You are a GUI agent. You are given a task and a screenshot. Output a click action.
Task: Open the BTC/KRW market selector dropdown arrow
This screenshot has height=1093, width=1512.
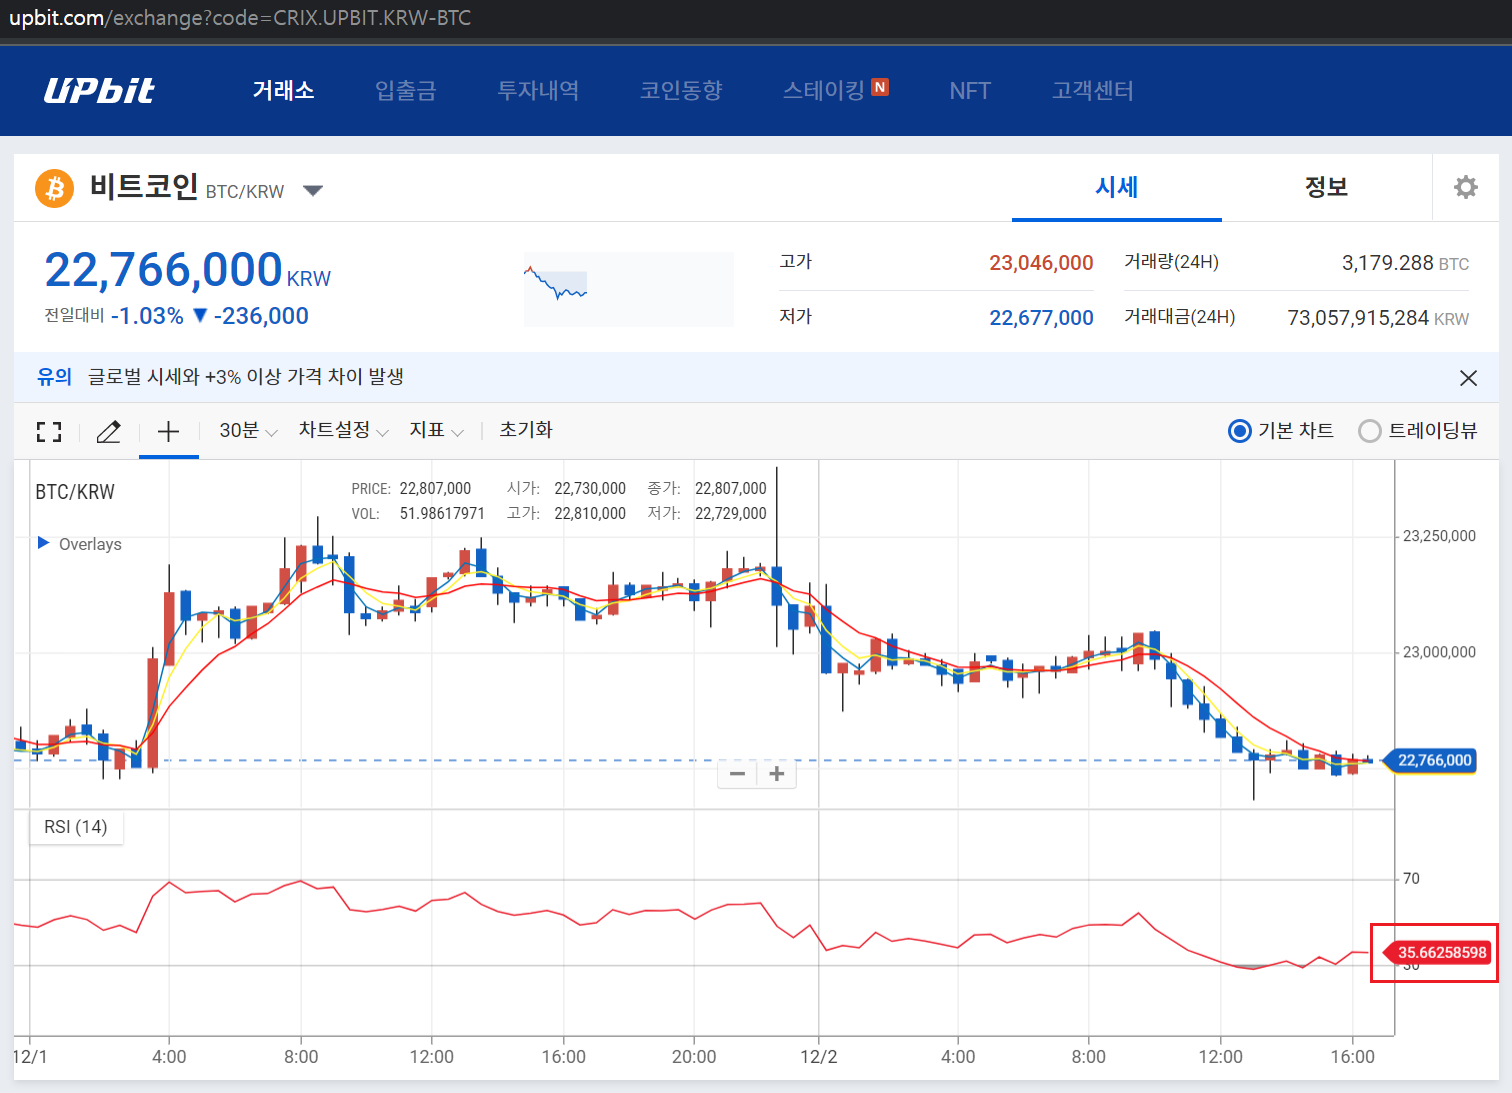(313, 191)
